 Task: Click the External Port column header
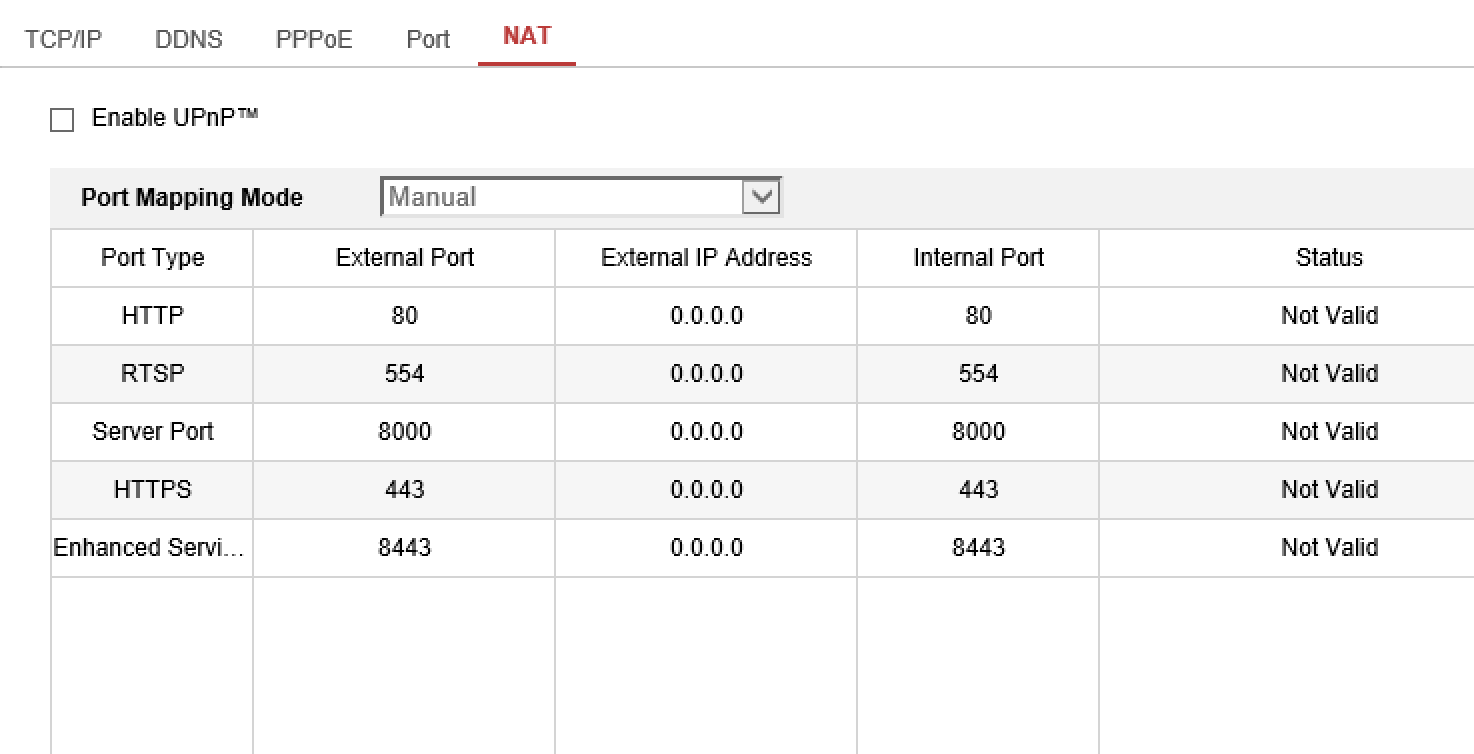pyautogui.click(x=404, y=258)
